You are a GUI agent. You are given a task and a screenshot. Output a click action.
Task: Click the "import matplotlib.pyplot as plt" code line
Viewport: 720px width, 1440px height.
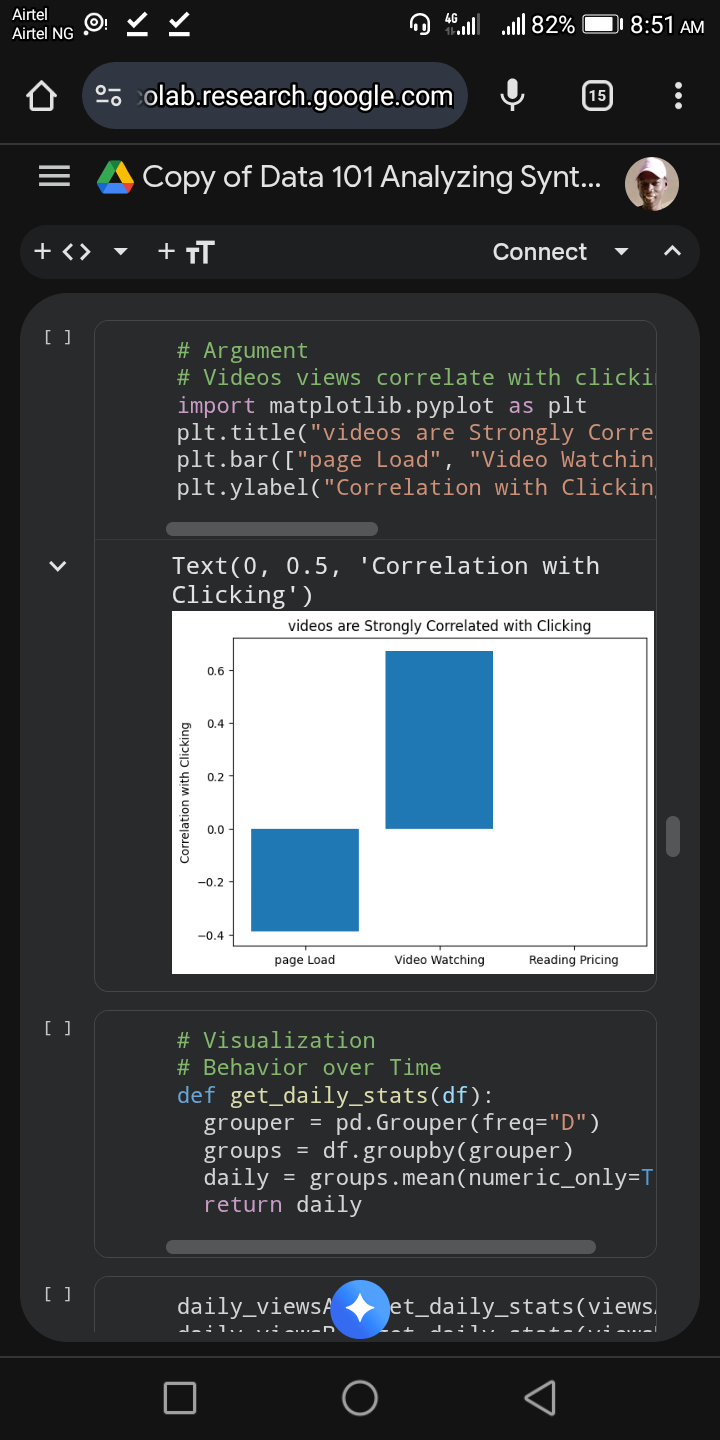382,405
